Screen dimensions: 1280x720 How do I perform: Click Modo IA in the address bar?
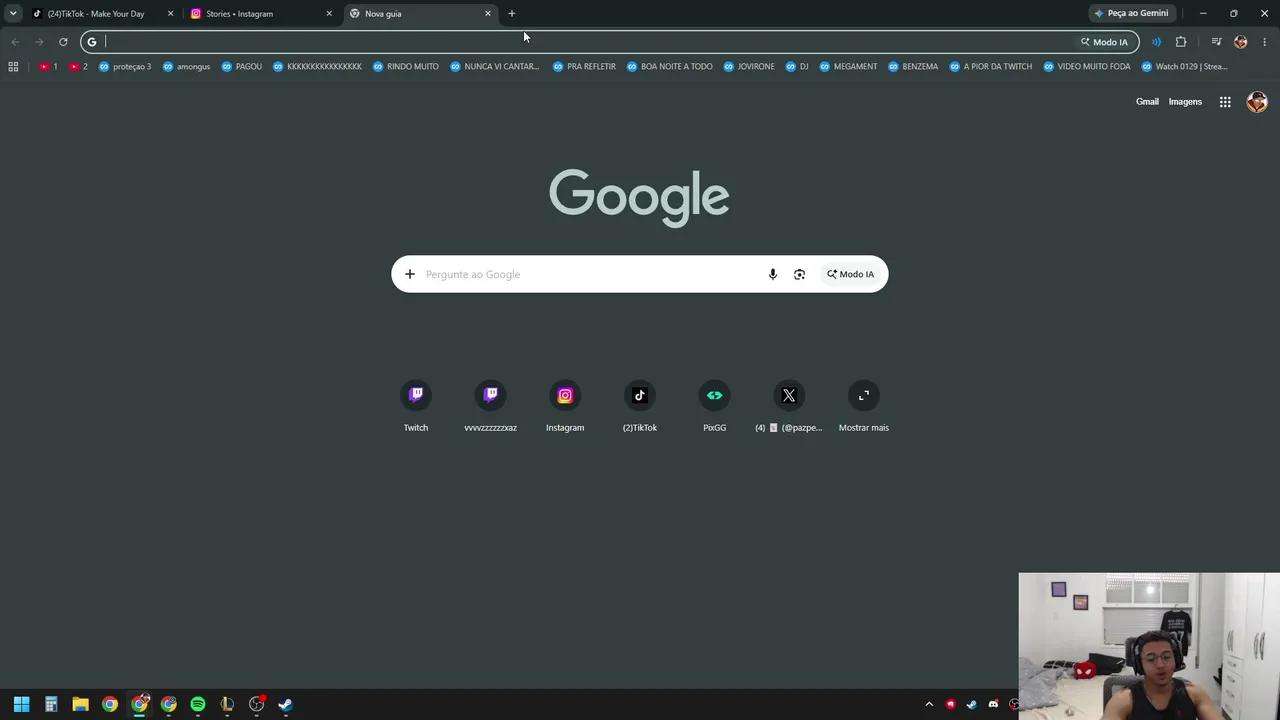point(1104,42)
